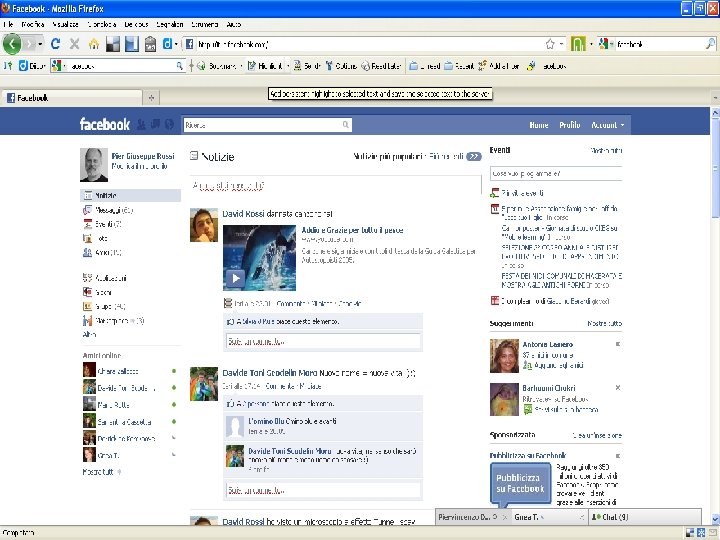Open a new tab with plus button
The height and width of the screenshot is (540, 720).
[x=151, y=97]
